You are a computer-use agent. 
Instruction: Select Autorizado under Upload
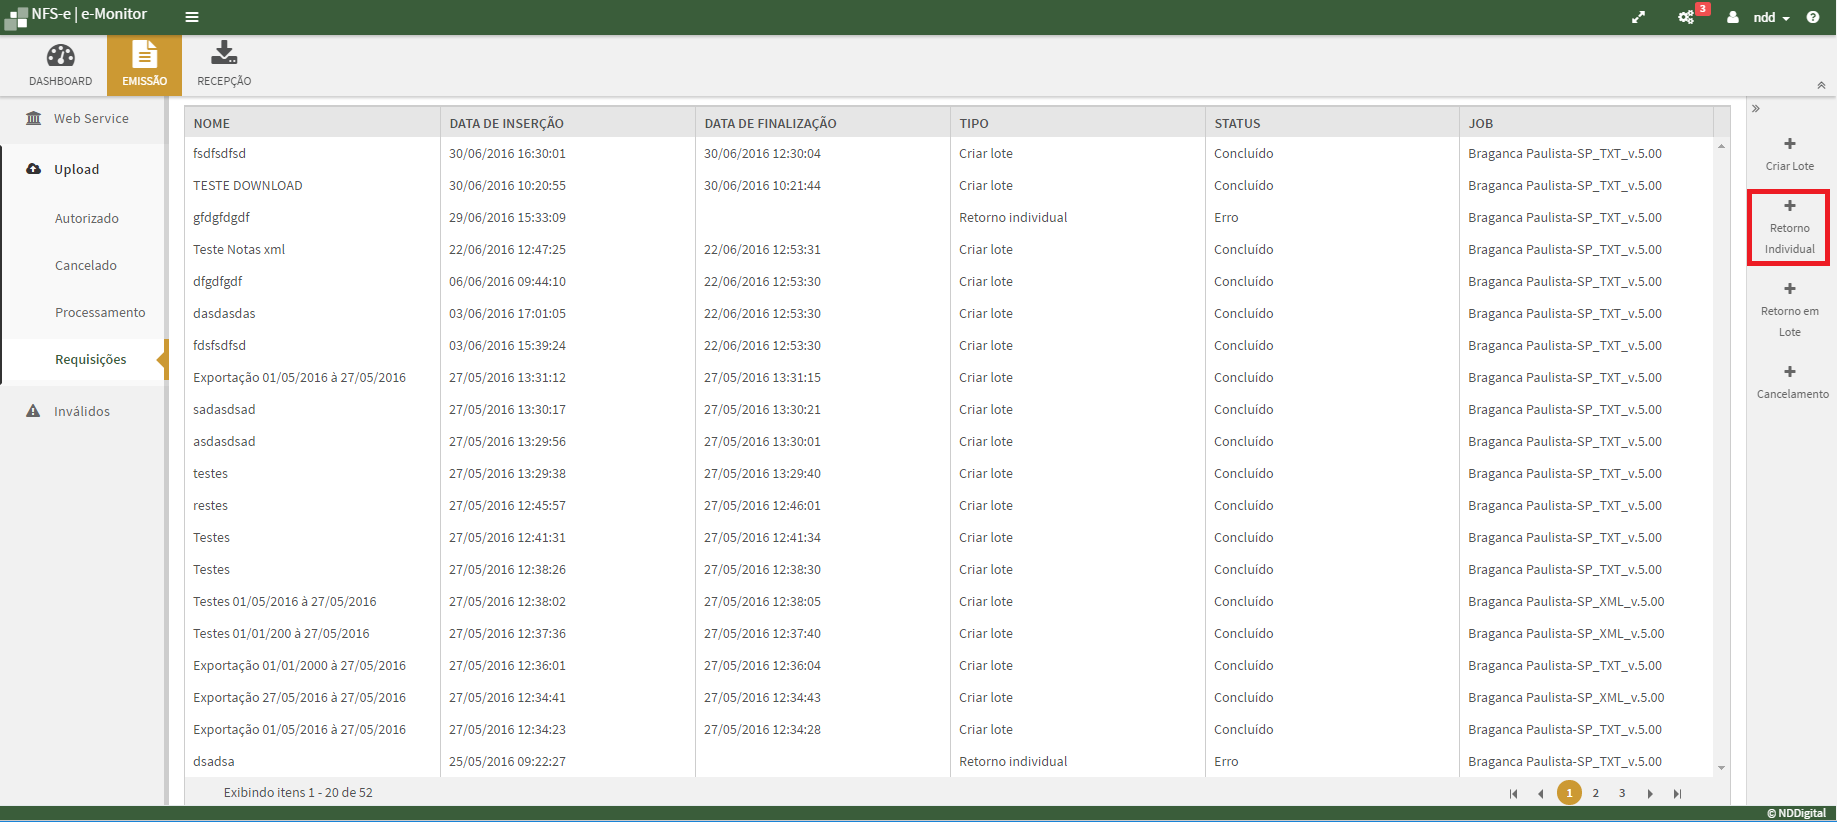87,218
